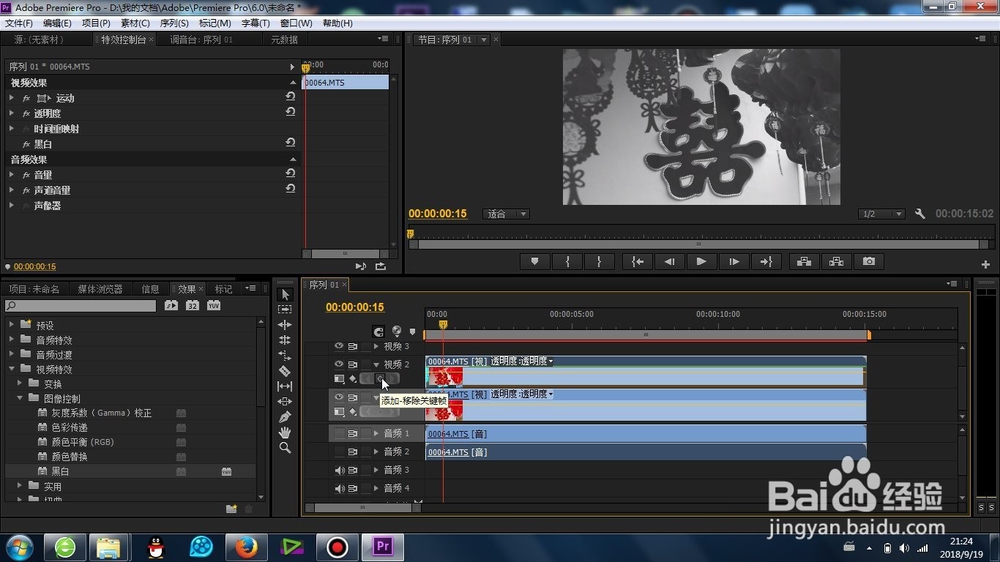
Task: Toggle 32-bit effects filter icon
Action: [192, 306]
